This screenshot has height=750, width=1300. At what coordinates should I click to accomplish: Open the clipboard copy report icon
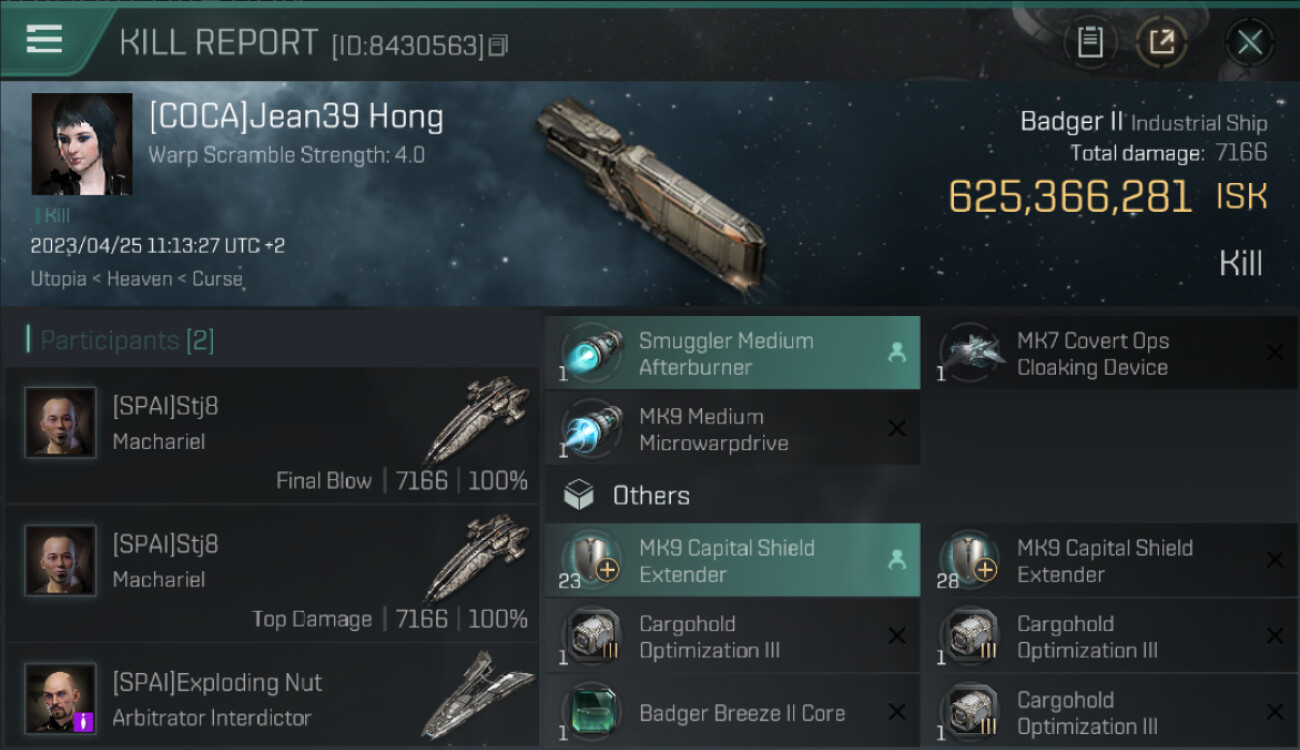pos(1090,42)
